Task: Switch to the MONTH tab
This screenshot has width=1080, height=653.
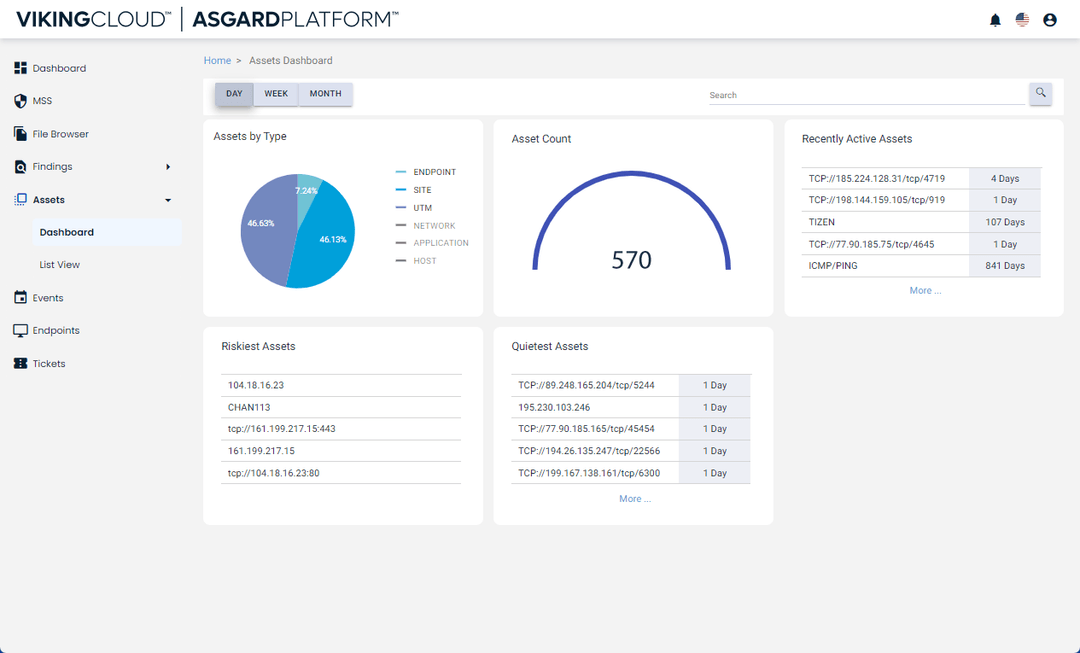Action: [x=325, y=93]
